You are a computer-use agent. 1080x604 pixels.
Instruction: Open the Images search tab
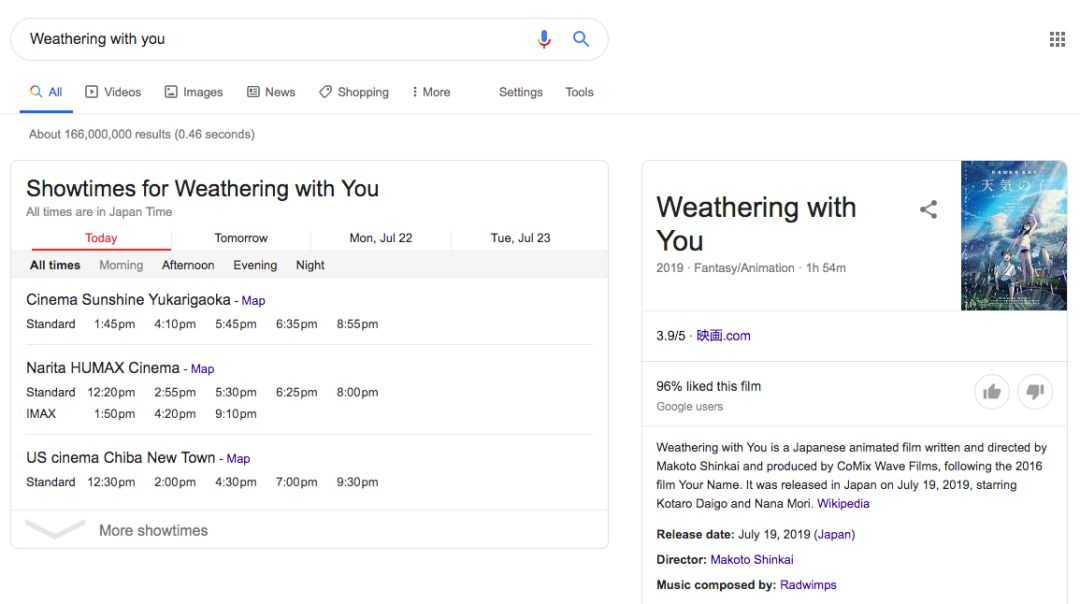point(194,92)
